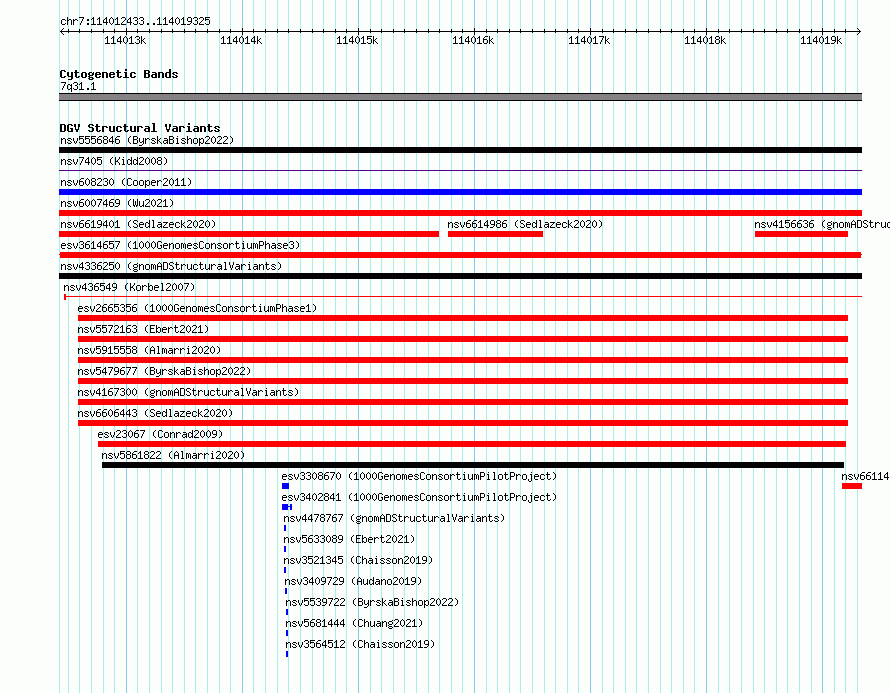Click the chr7:114012433..114019325 coordinates text
This screenshot has width=890, height=693.
coord(135,21)
